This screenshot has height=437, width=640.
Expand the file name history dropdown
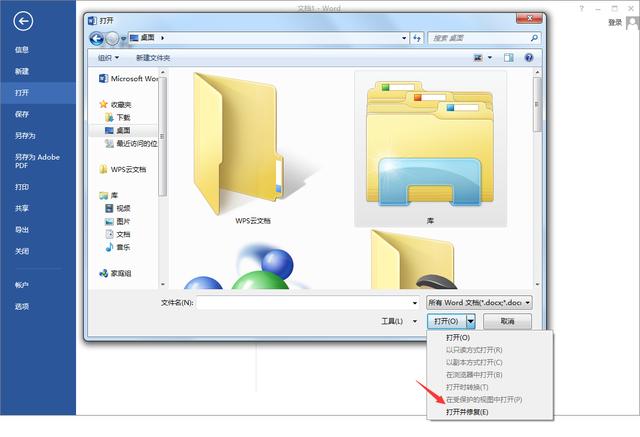point(415,303)
